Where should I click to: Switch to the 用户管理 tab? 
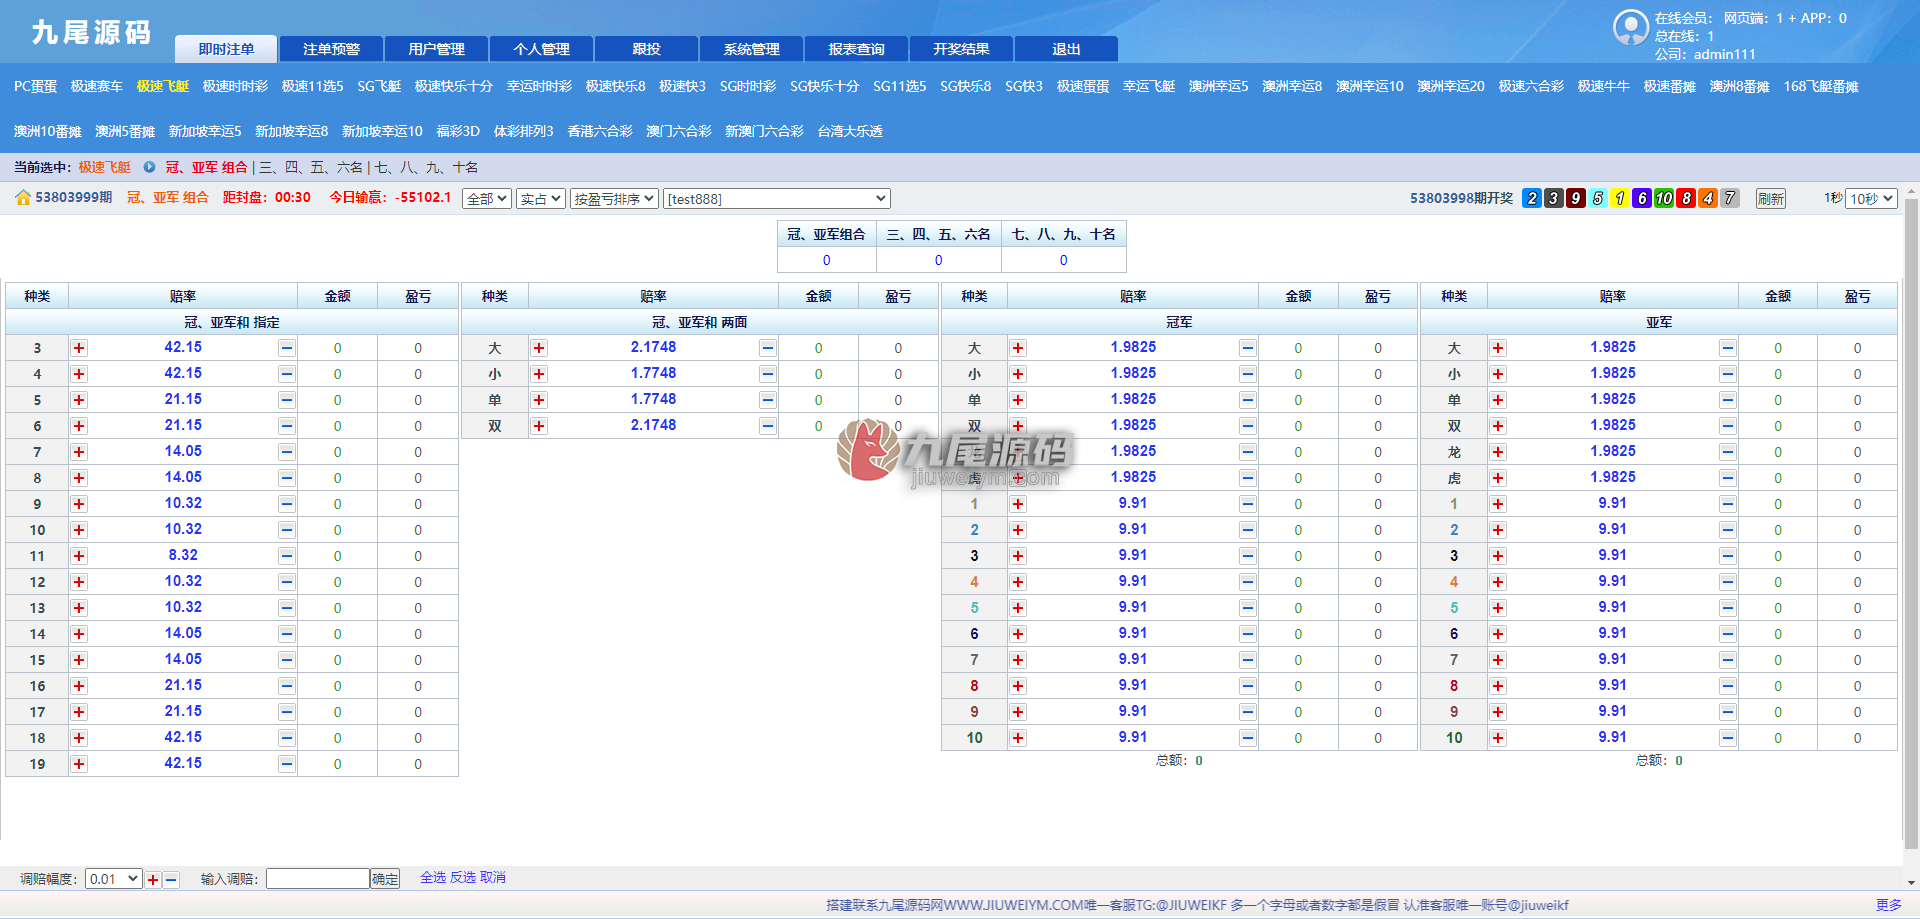coord(437,49)
